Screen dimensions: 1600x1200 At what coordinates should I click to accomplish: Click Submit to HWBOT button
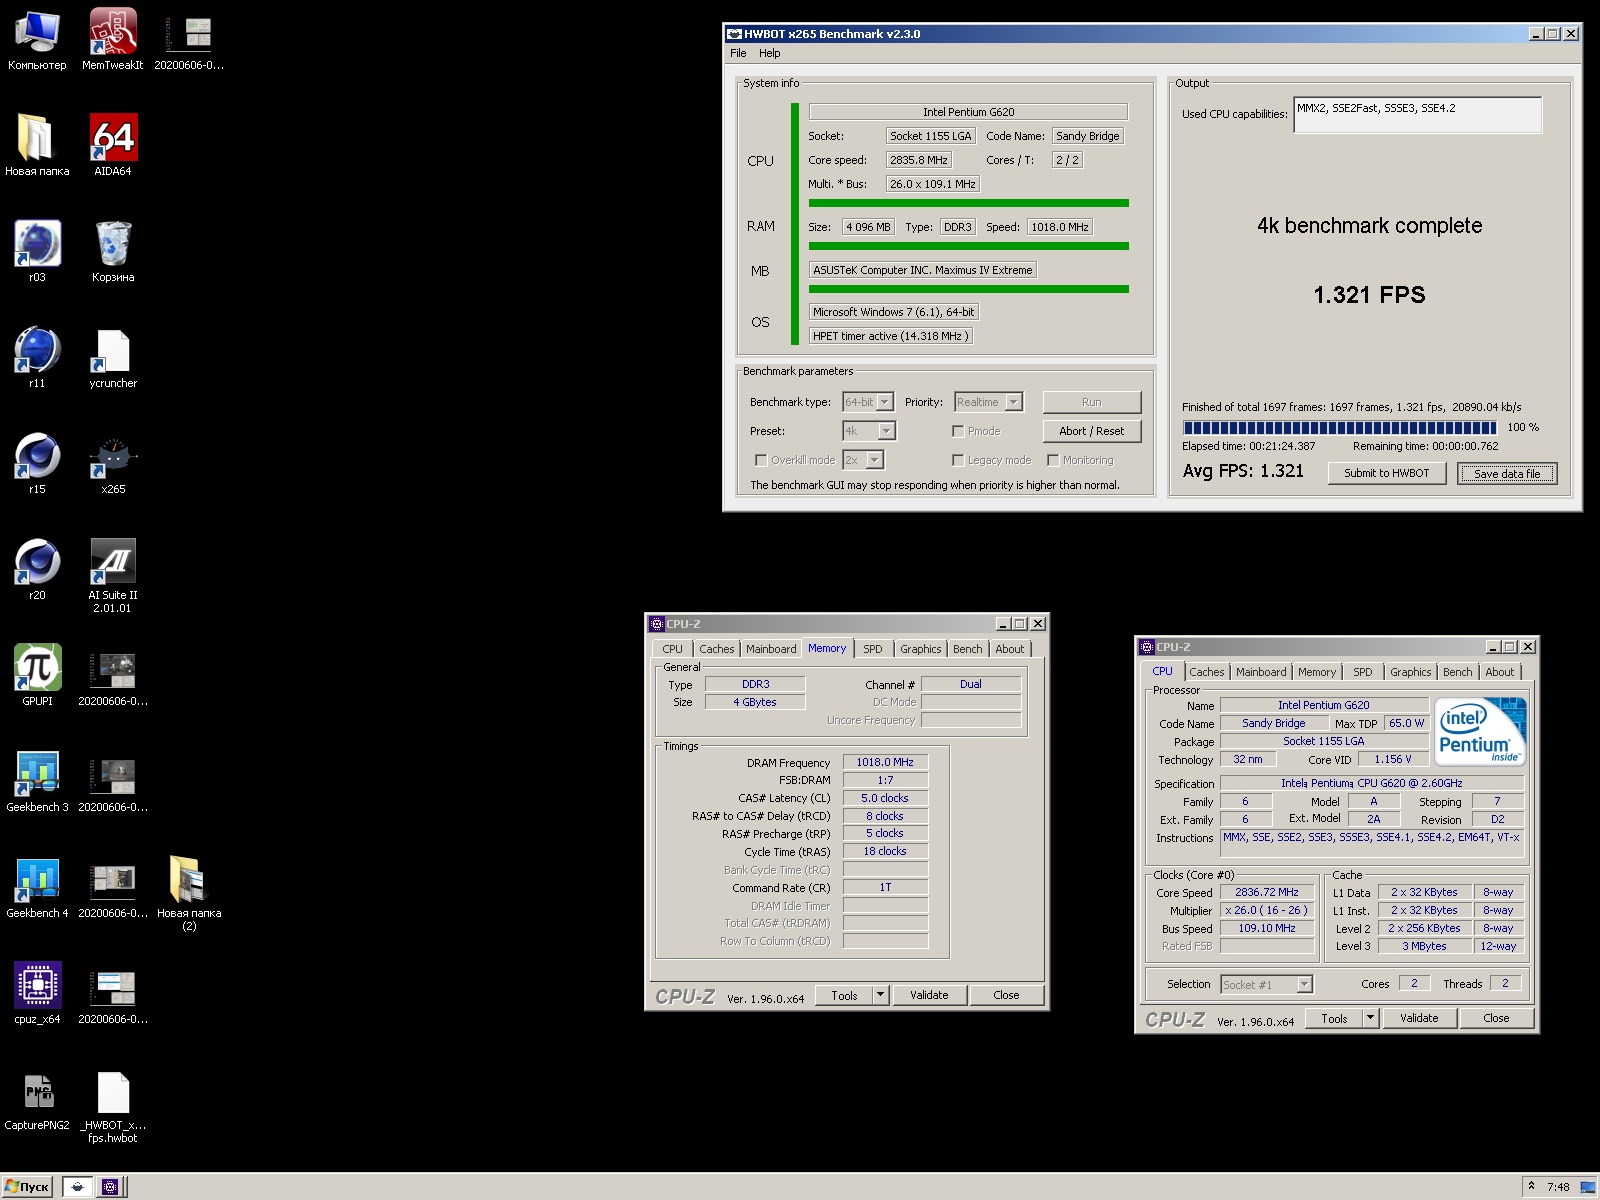(x=1386, y=473)
